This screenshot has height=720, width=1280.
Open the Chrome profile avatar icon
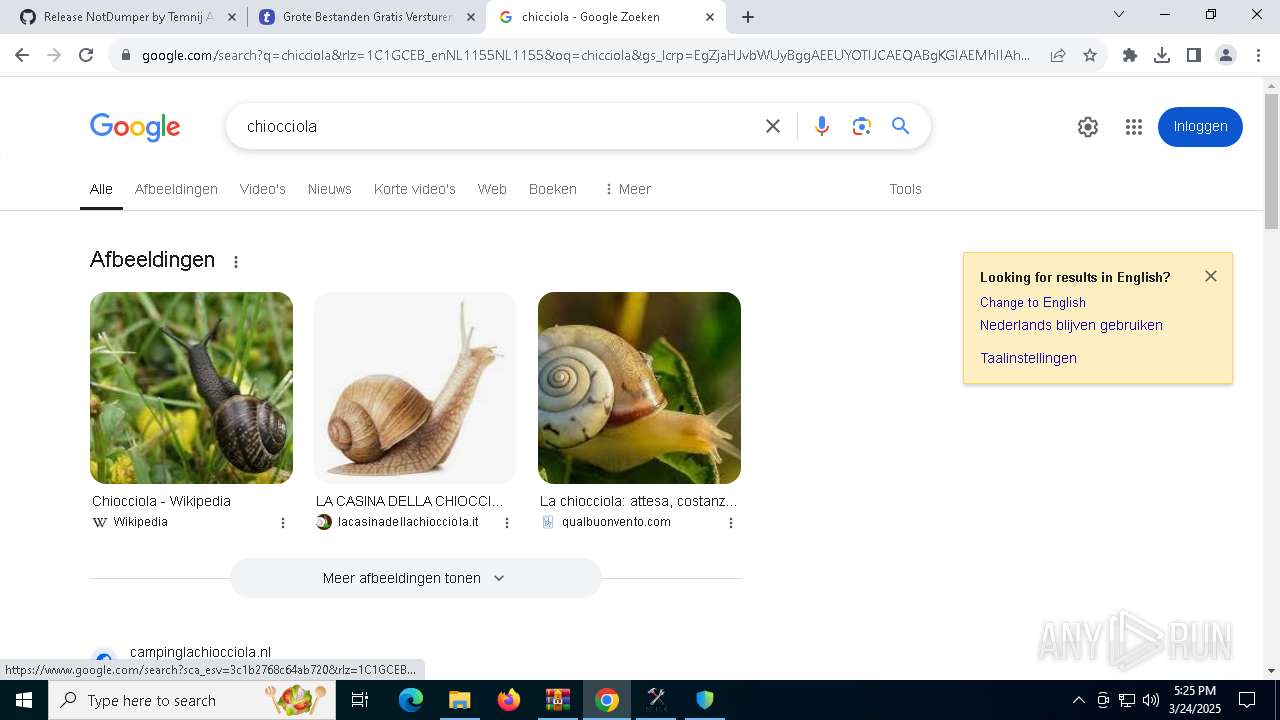(1226, 55)
